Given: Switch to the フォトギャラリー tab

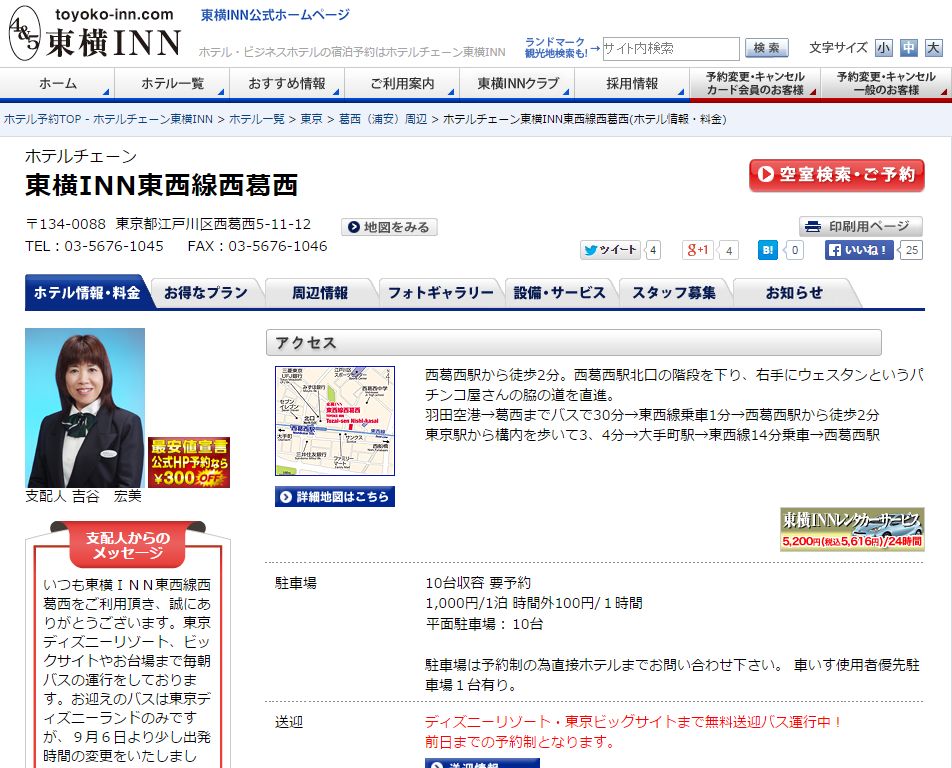Looking at the screenshot, I should pos(440,293).
